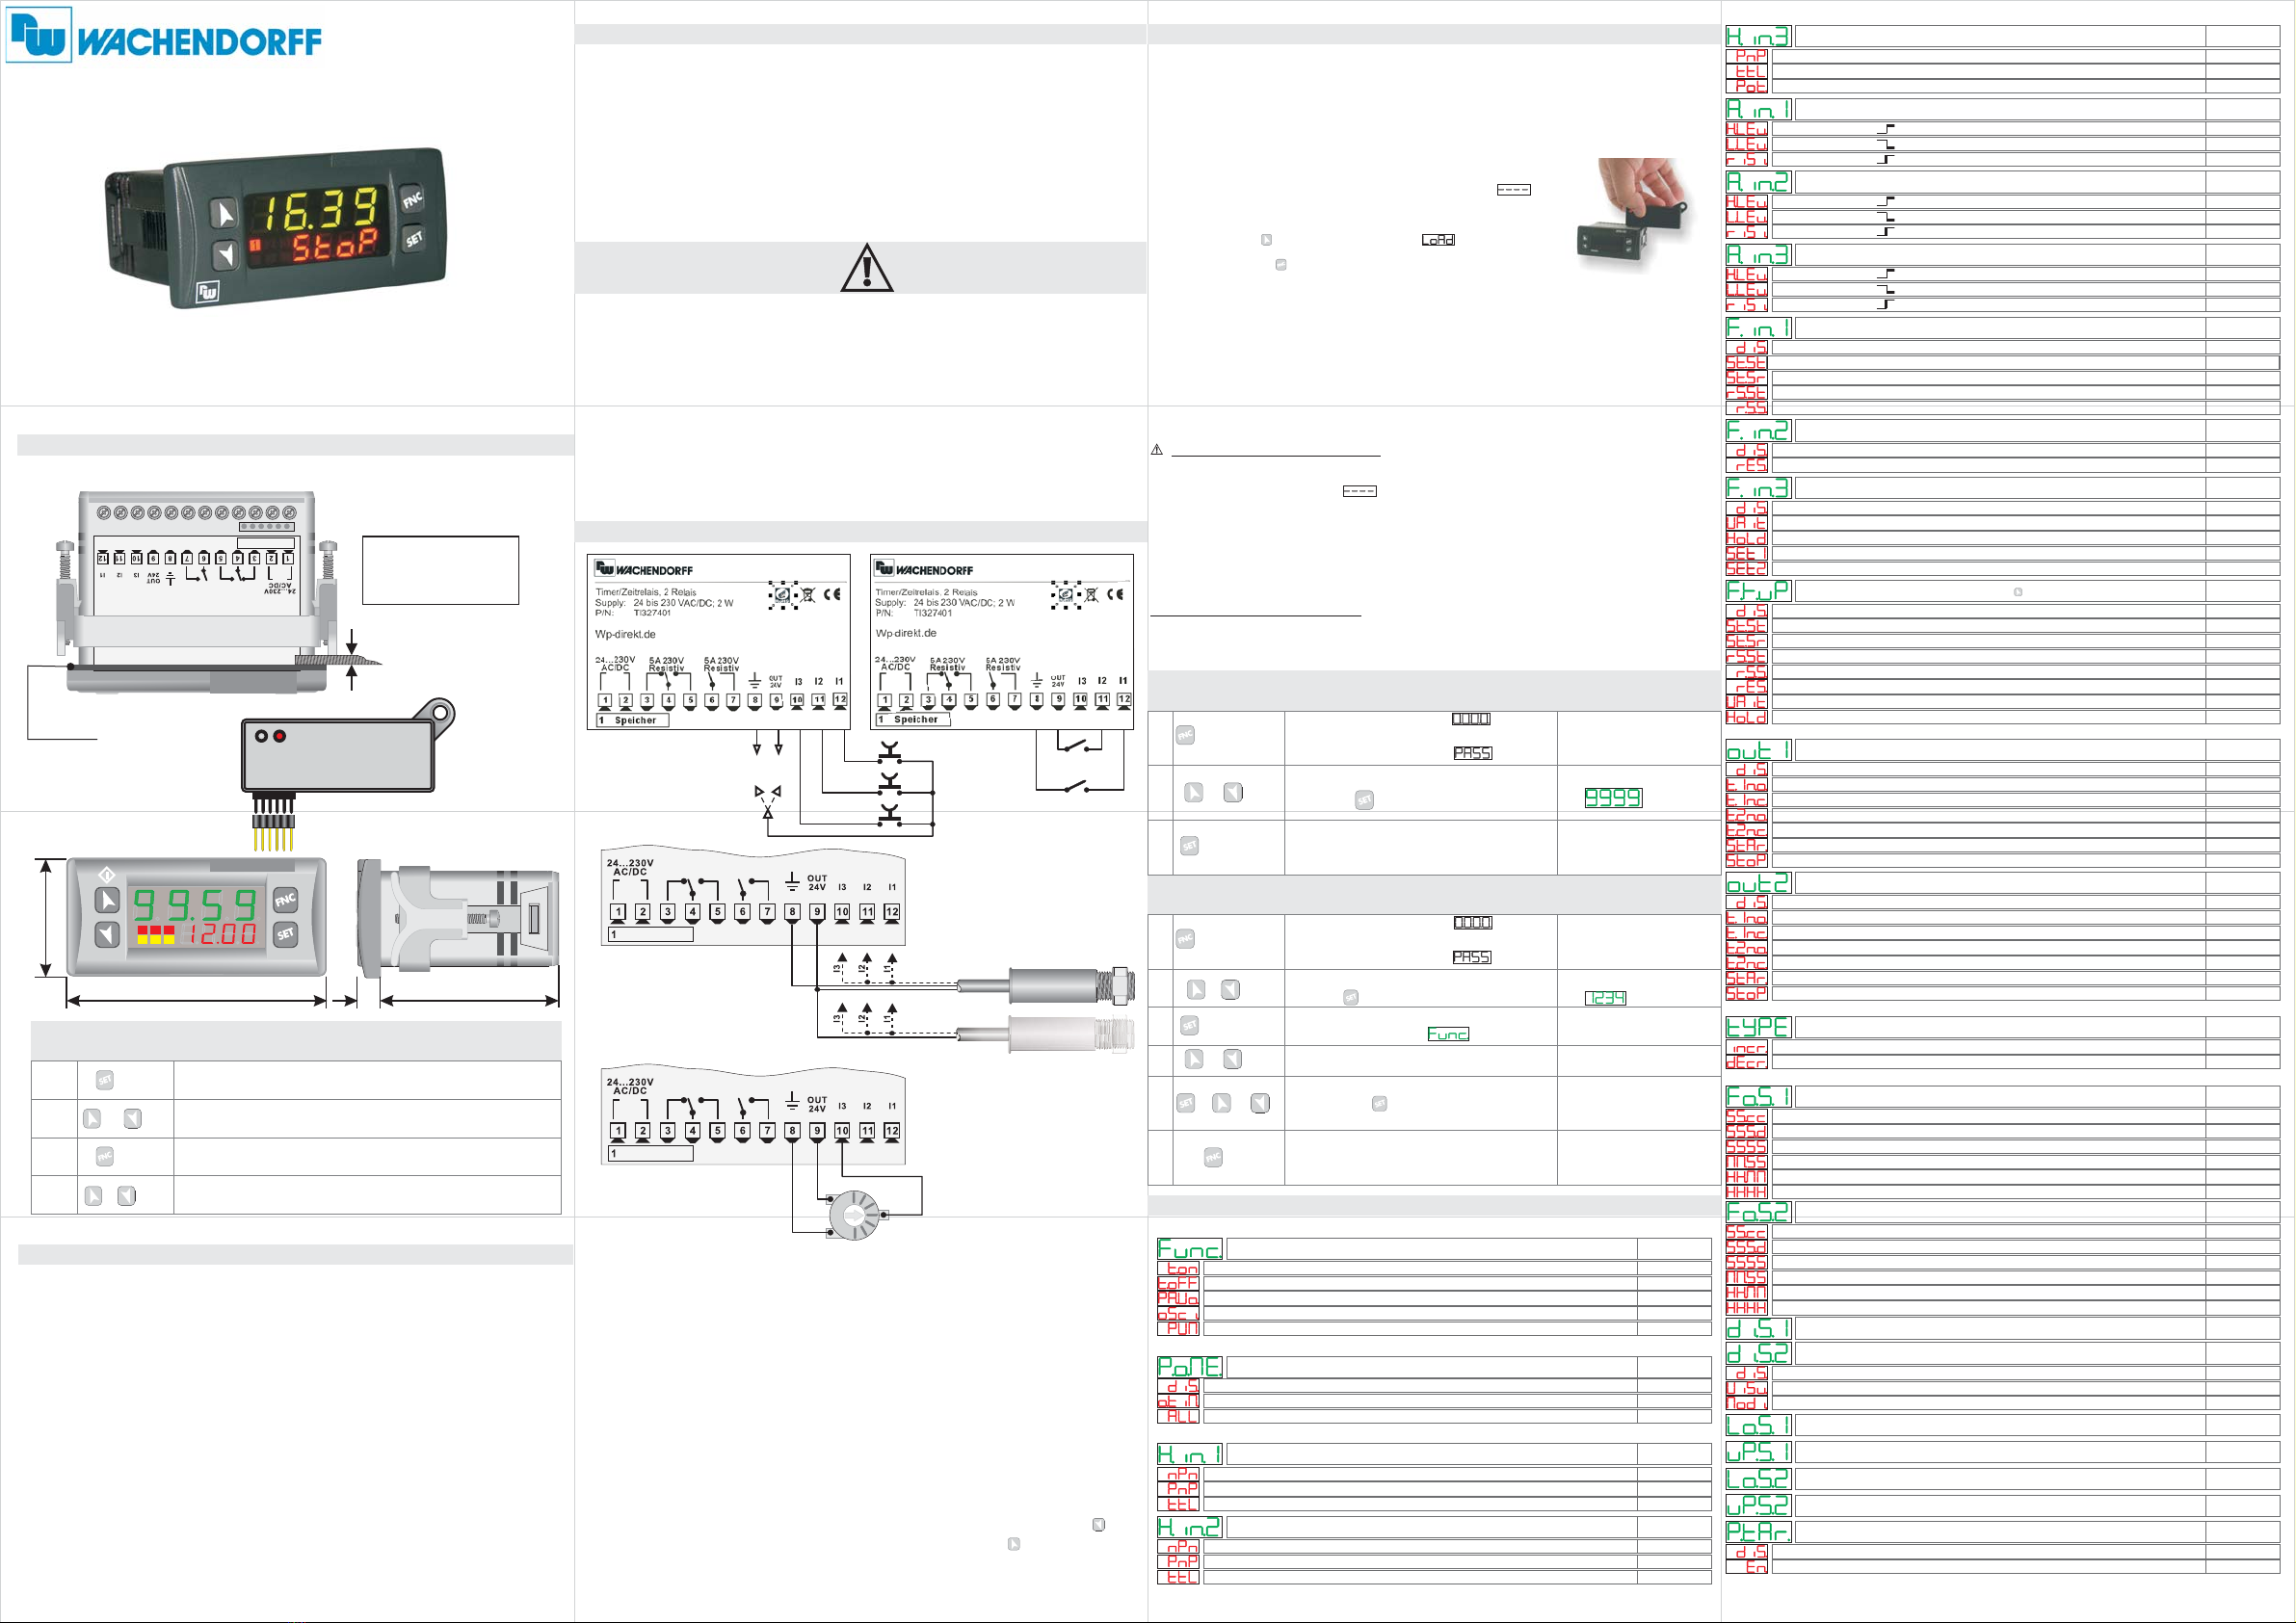
Task: Click the red dEcr option code
Action: point(1747,1063)
